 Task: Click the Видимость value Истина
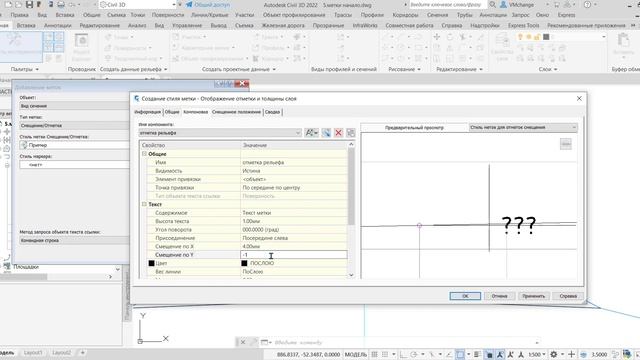tap(294, 171)
